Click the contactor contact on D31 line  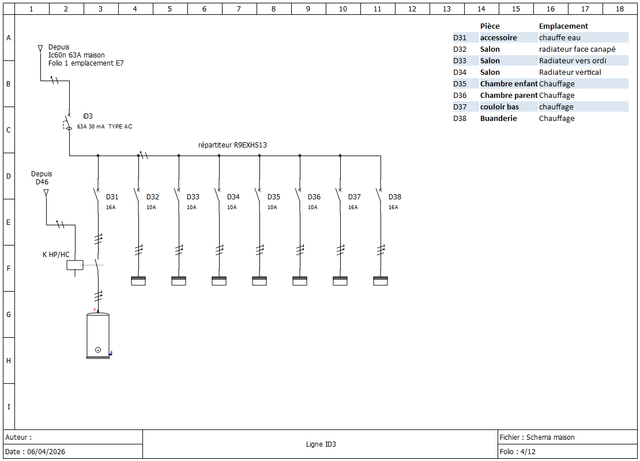(97, 265)
